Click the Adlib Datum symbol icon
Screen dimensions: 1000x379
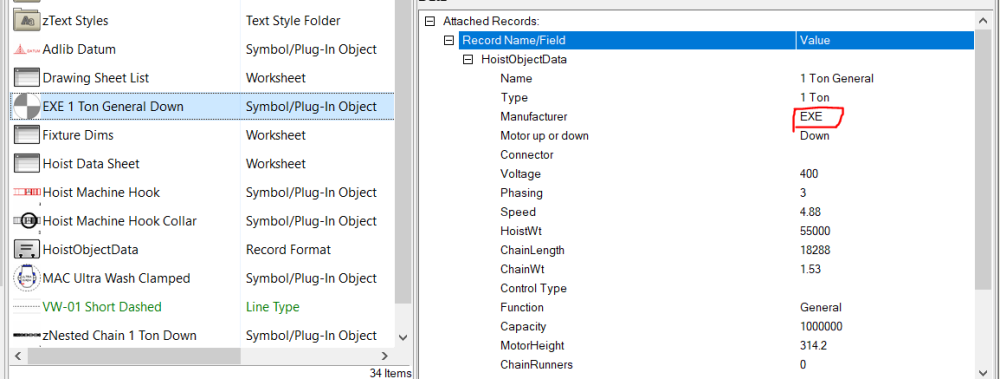coord(27,49)
